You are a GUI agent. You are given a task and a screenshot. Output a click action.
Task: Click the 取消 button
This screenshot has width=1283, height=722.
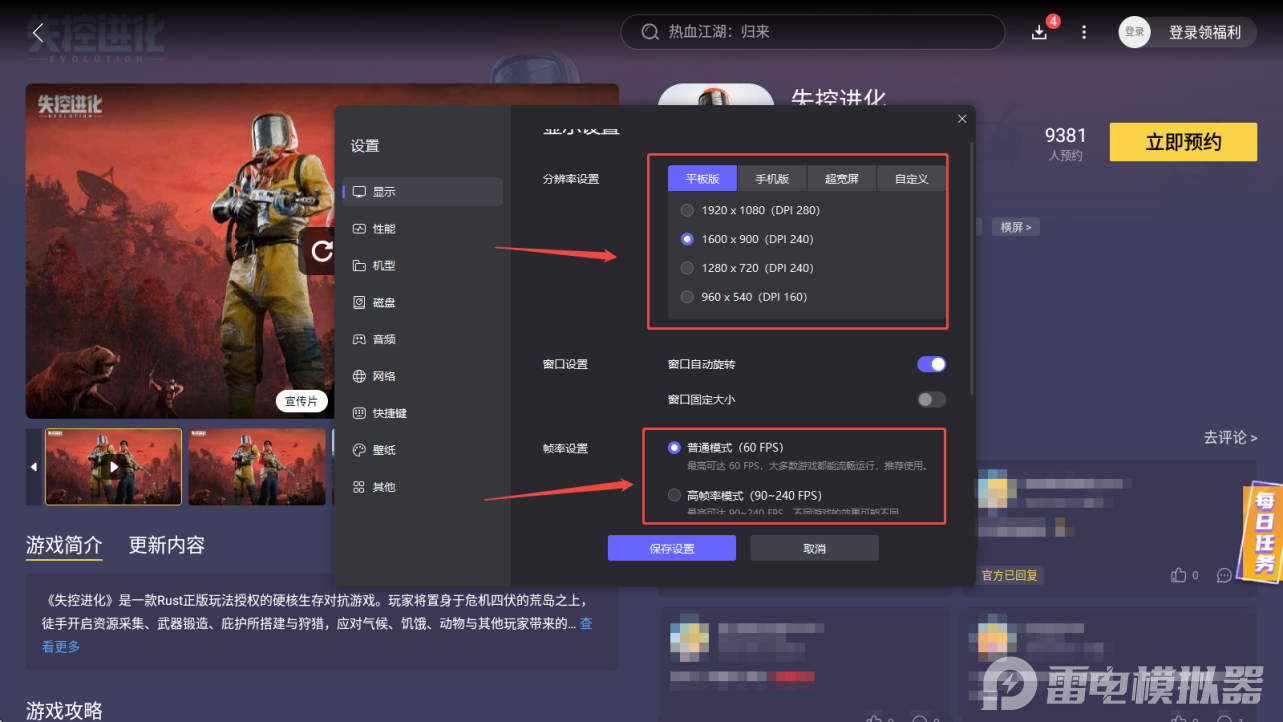pyautogui.click(x=815, y=549)
